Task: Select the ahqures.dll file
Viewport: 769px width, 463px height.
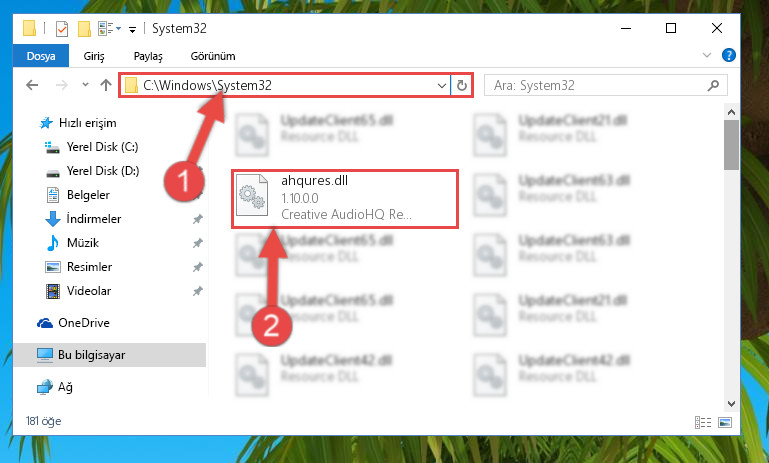Action: point(345,199)
